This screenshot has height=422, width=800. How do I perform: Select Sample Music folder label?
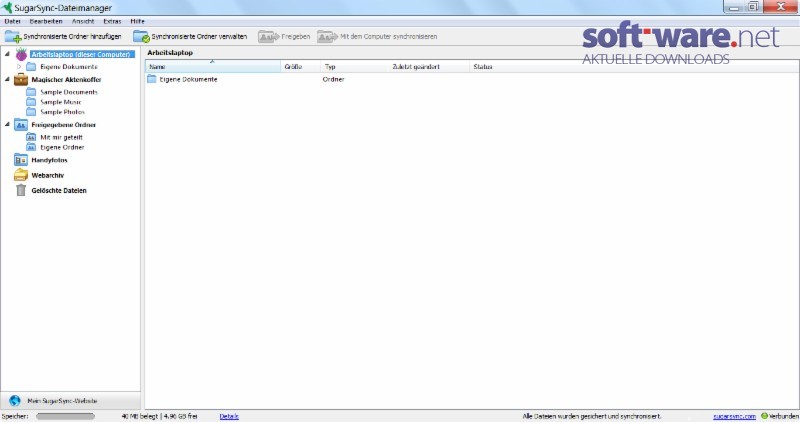click(61, 102)
